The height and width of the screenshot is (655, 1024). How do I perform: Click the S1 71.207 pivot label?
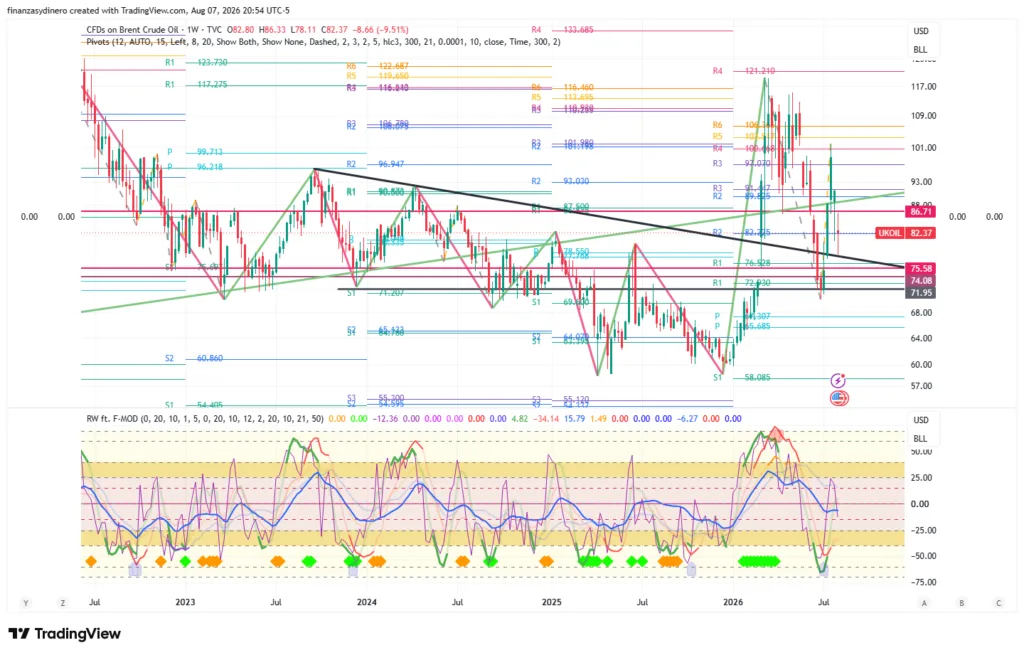tap(375, 293)
